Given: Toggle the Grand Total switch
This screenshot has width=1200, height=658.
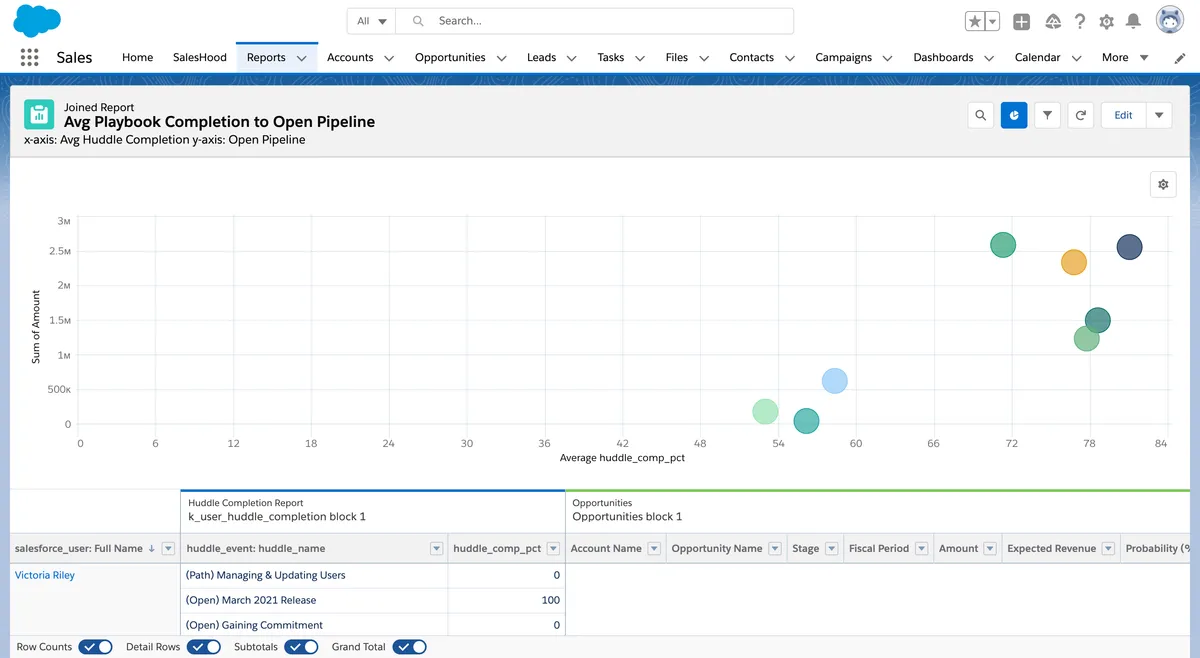Looking at the screenshot, I should point(409,647).
